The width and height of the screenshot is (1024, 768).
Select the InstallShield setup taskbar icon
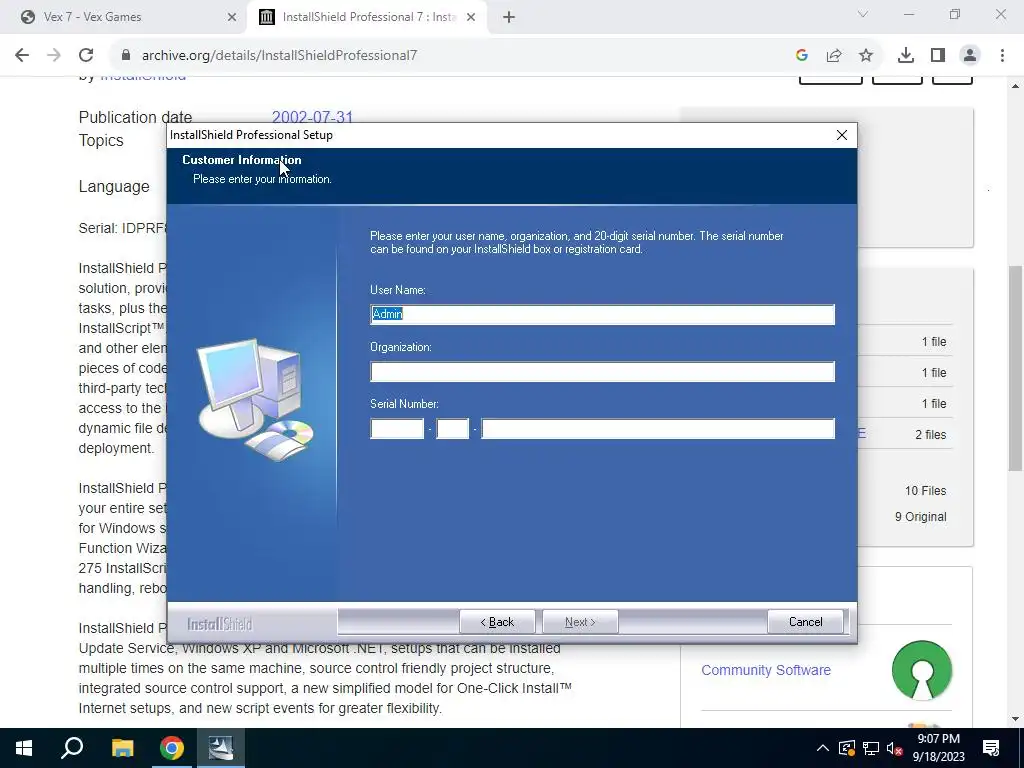pyautogui.click(x=221, y=748)
